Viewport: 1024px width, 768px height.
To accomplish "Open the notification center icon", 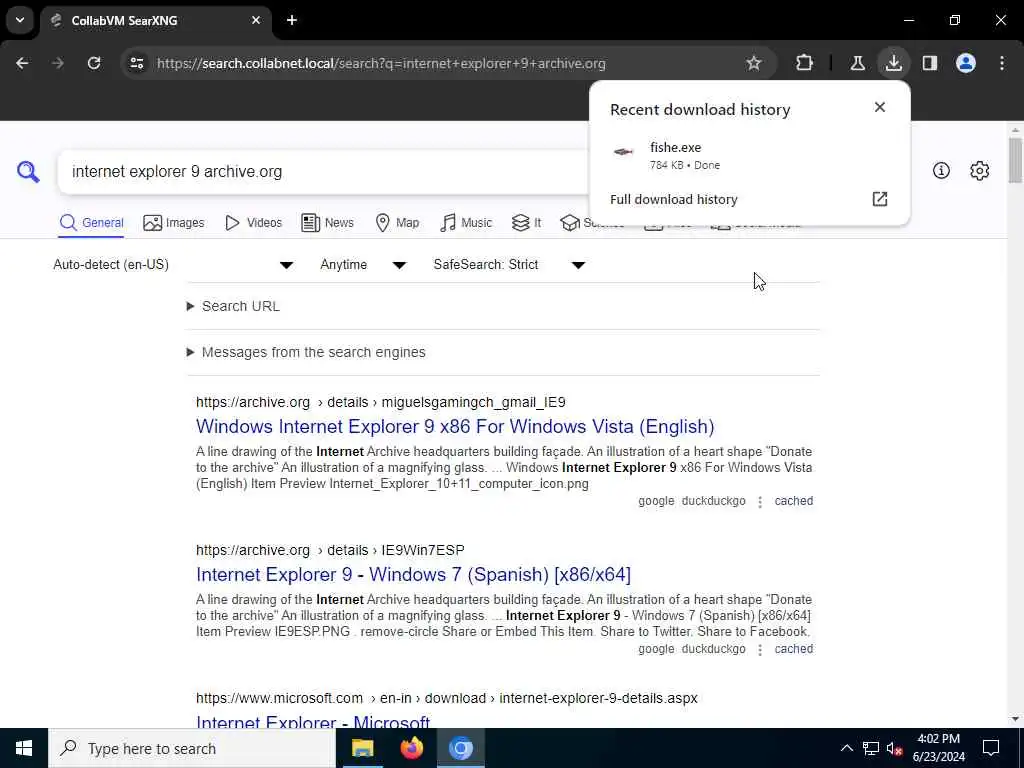I will (x=991, y=748).
